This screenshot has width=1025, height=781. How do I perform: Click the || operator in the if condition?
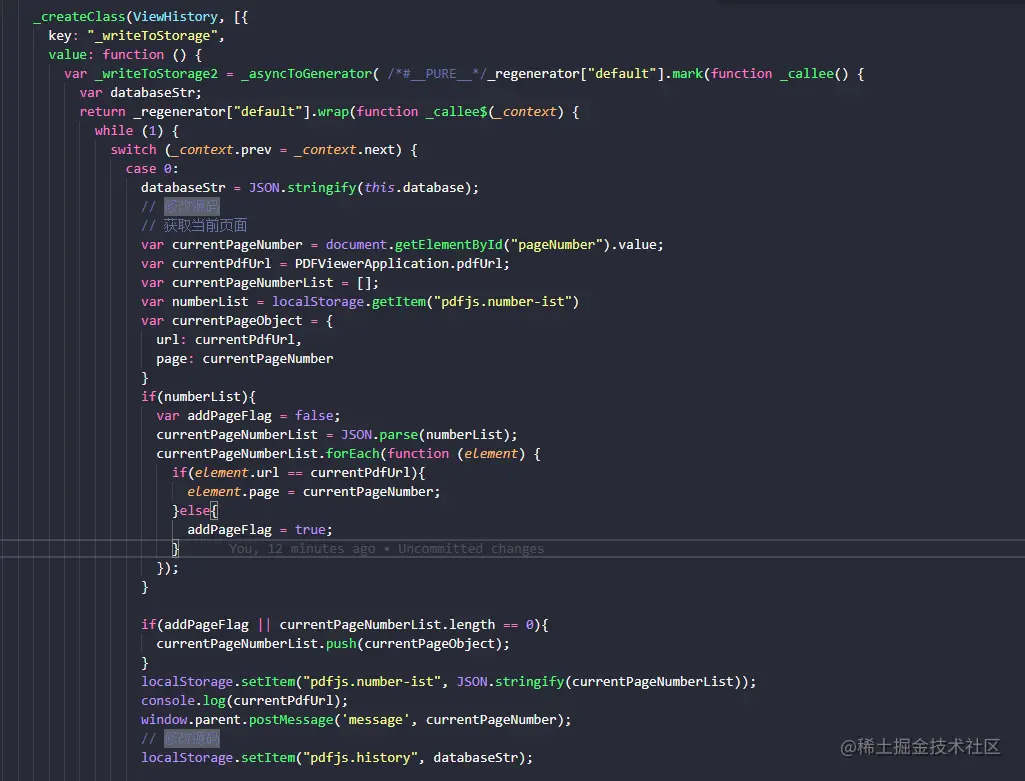click(264, 624)
